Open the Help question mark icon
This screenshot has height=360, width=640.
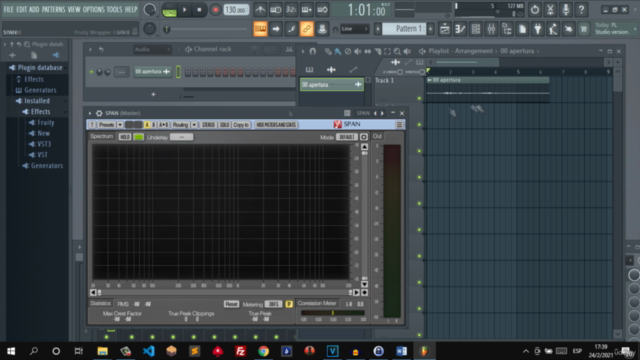pyautogui.click(x=581, y=9)
